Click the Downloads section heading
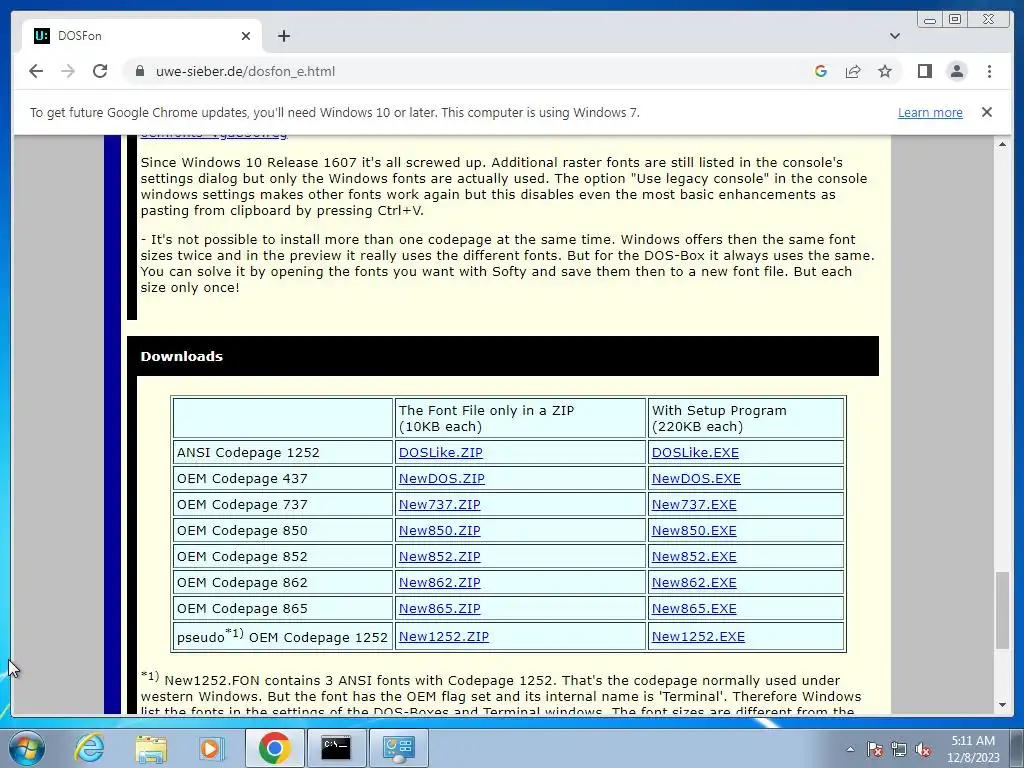This screenshot has width=1024, height=768. 182,357
